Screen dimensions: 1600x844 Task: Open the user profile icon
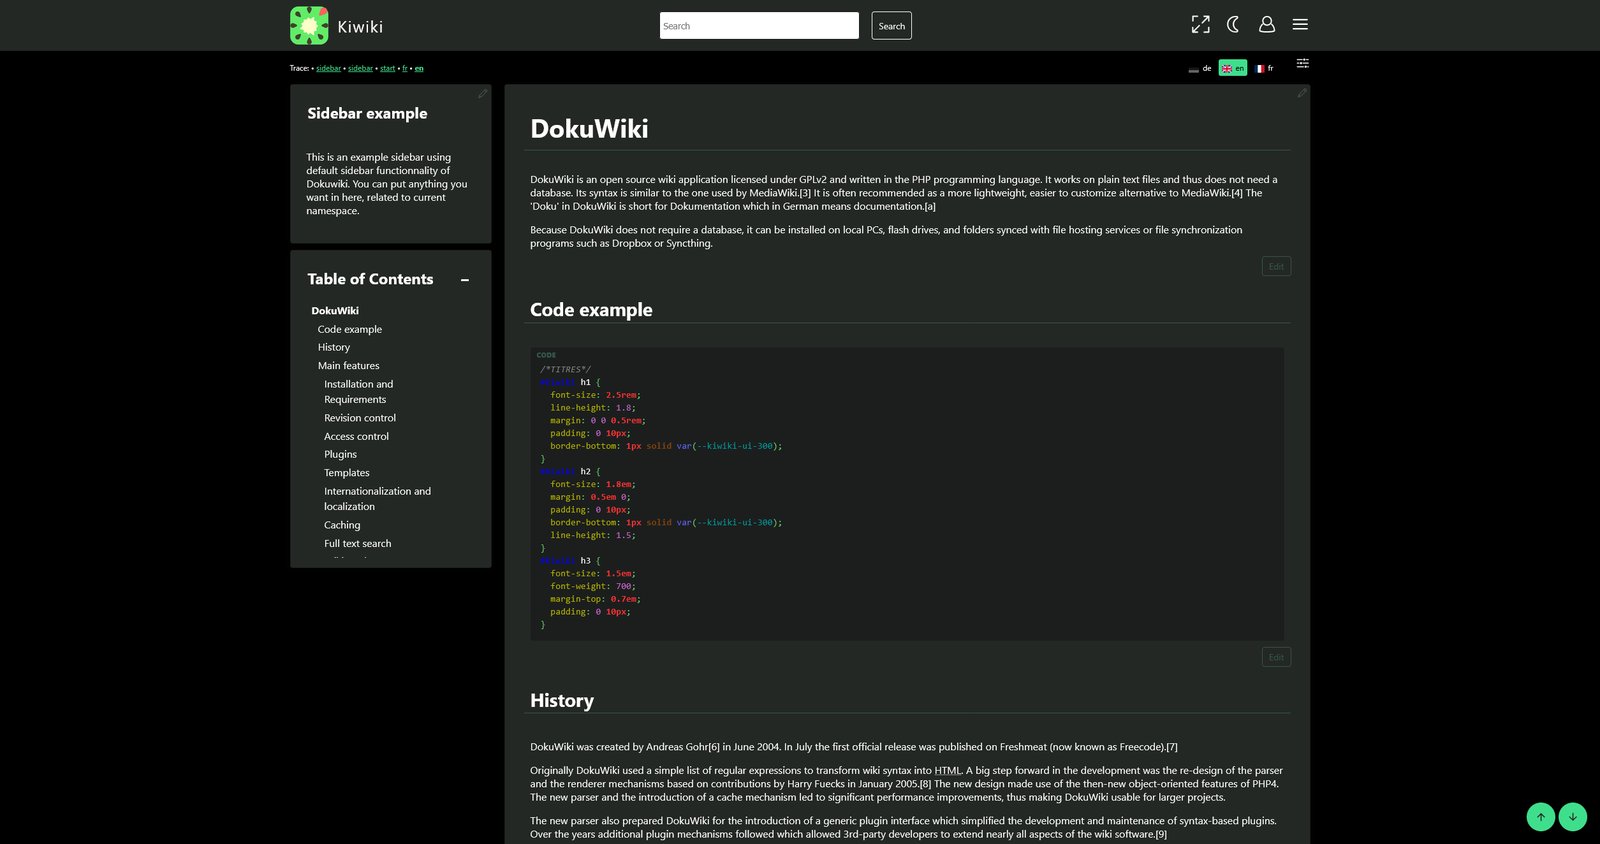pos(1266,25)
